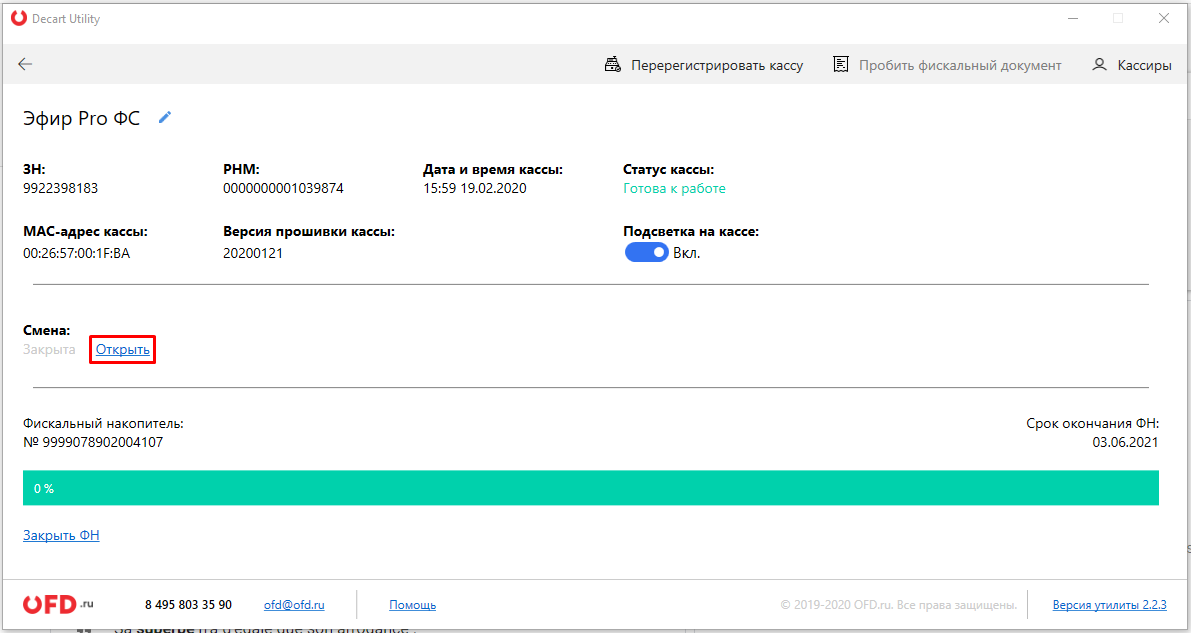Click the status text Готова к работе
Viewport: 1191px width, 633px height.
point(674,188)
